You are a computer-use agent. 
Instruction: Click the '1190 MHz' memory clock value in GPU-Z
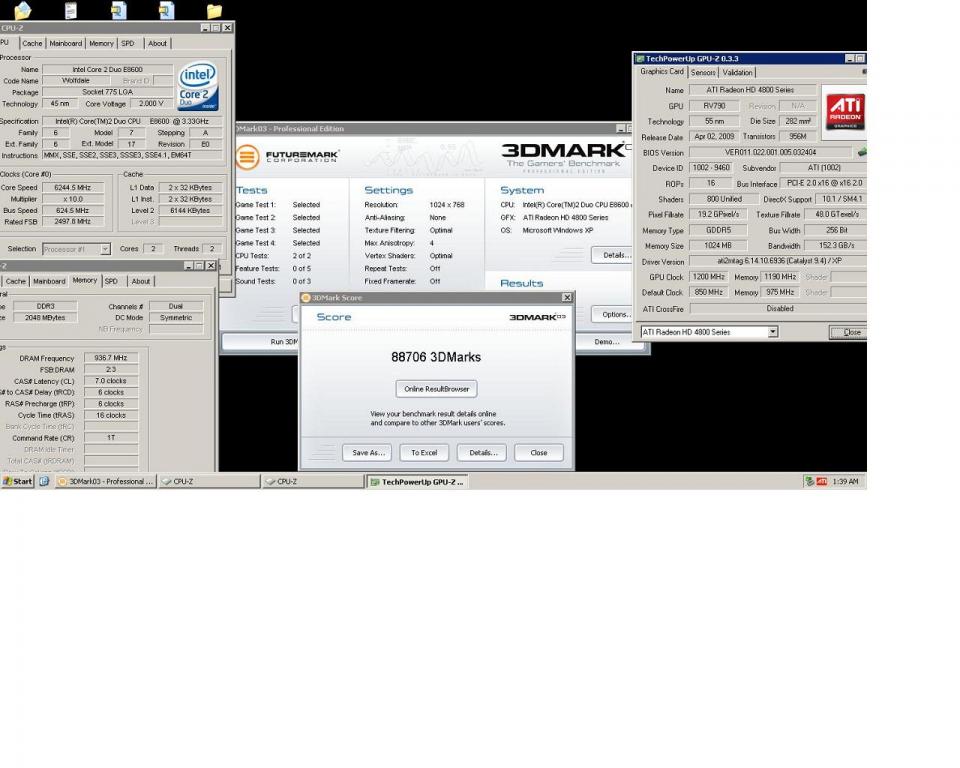[779, 277]
